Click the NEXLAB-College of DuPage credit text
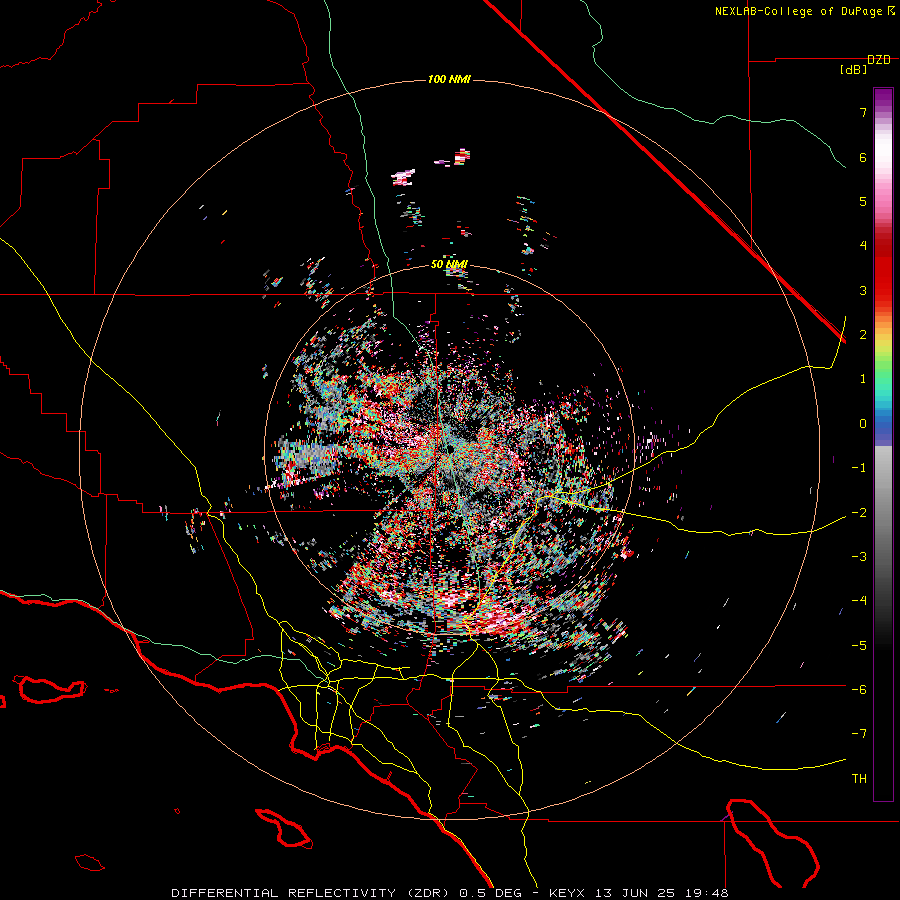900x900 pixels. pyautogui.click(x=798, y=11)
